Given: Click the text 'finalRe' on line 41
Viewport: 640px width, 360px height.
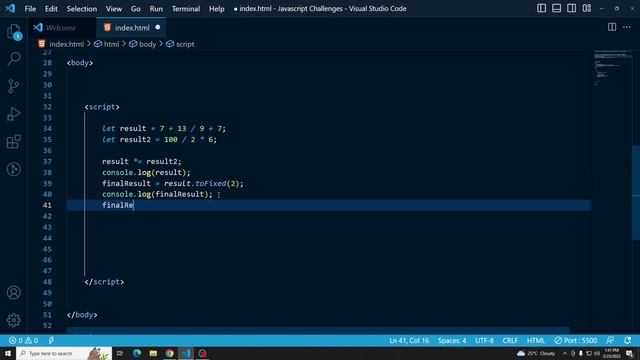Looking at the screenshot, I should coord(118,205).
